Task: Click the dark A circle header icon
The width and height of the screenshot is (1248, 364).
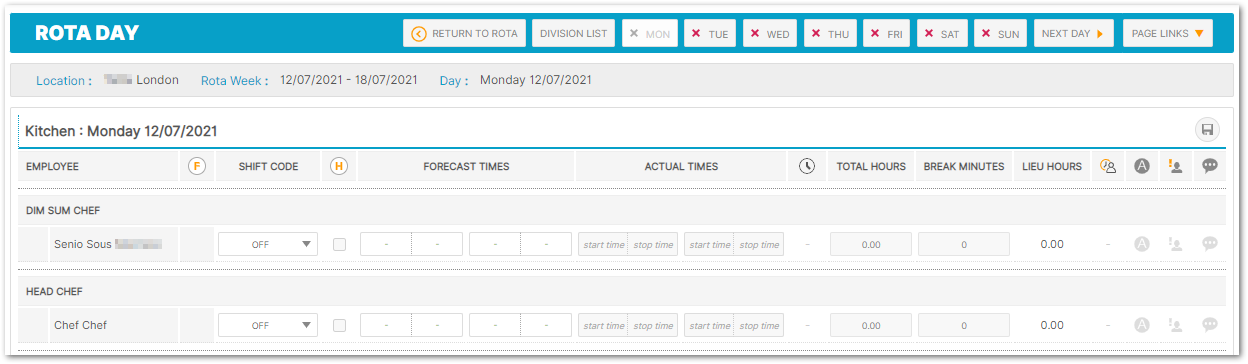Action: [1142, 166]
